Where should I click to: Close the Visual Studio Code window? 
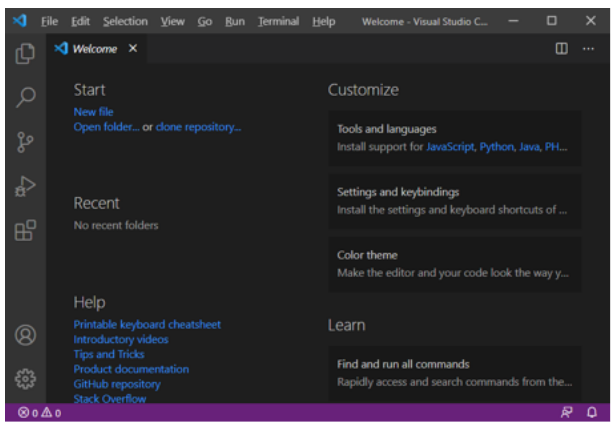tap(590, 20)
